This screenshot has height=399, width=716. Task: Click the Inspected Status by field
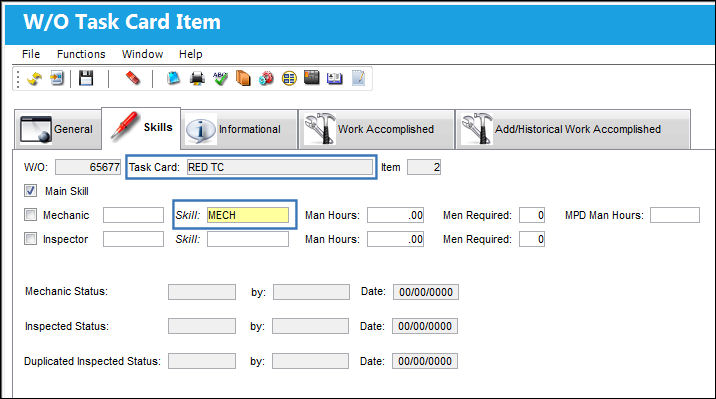point(311,326)
